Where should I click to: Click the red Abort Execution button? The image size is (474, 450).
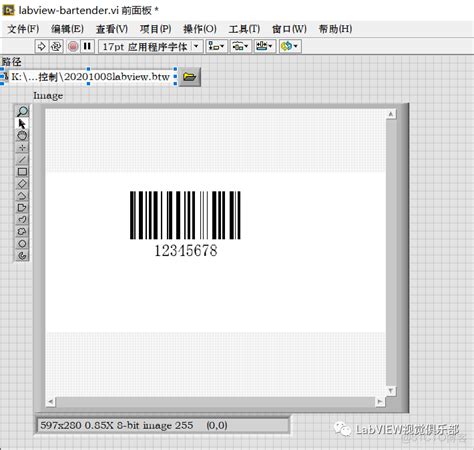[x=73, y=46]
